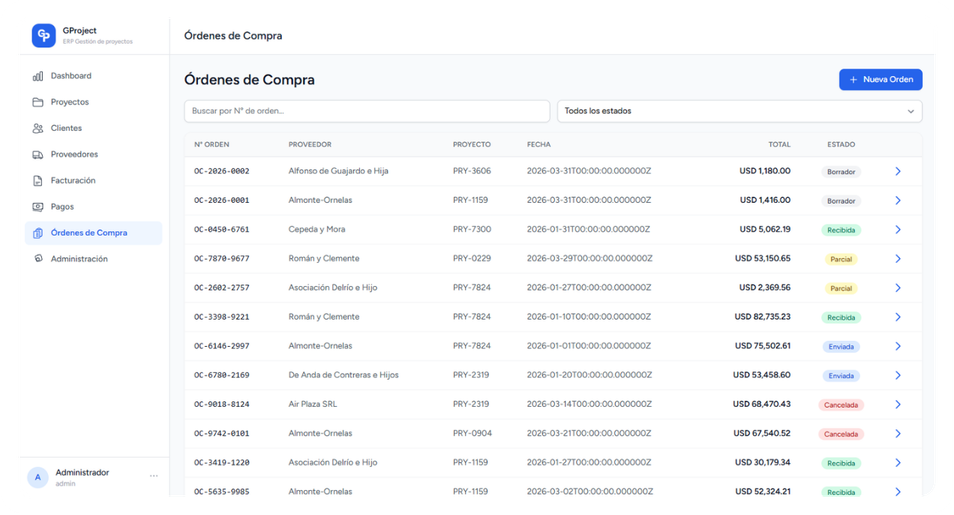Go to the Facturación menu item
This screenshot has height=515, width=954.
73,181
